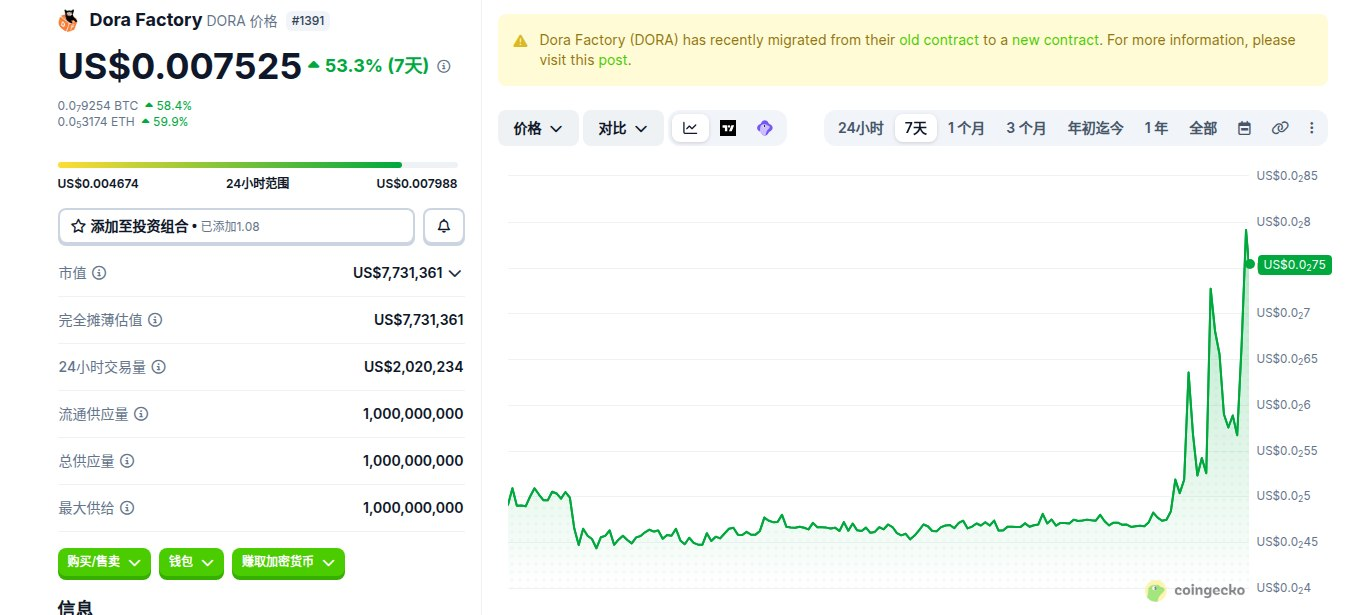Viewport: 1360px width, 615px height.
Task: Click the Dora Factory coin logo icon
Action: tap(69, 20)
